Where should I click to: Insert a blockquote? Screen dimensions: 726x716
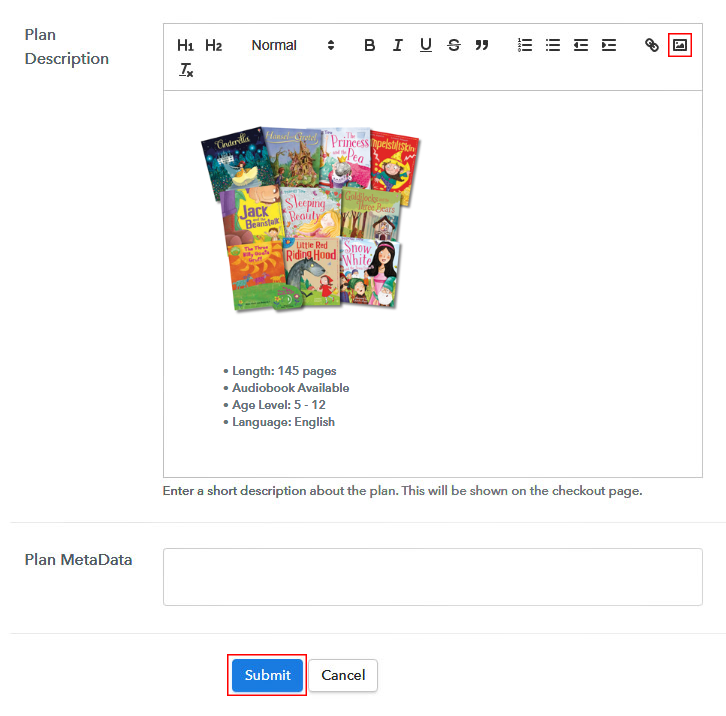click(x=482, y=45)
